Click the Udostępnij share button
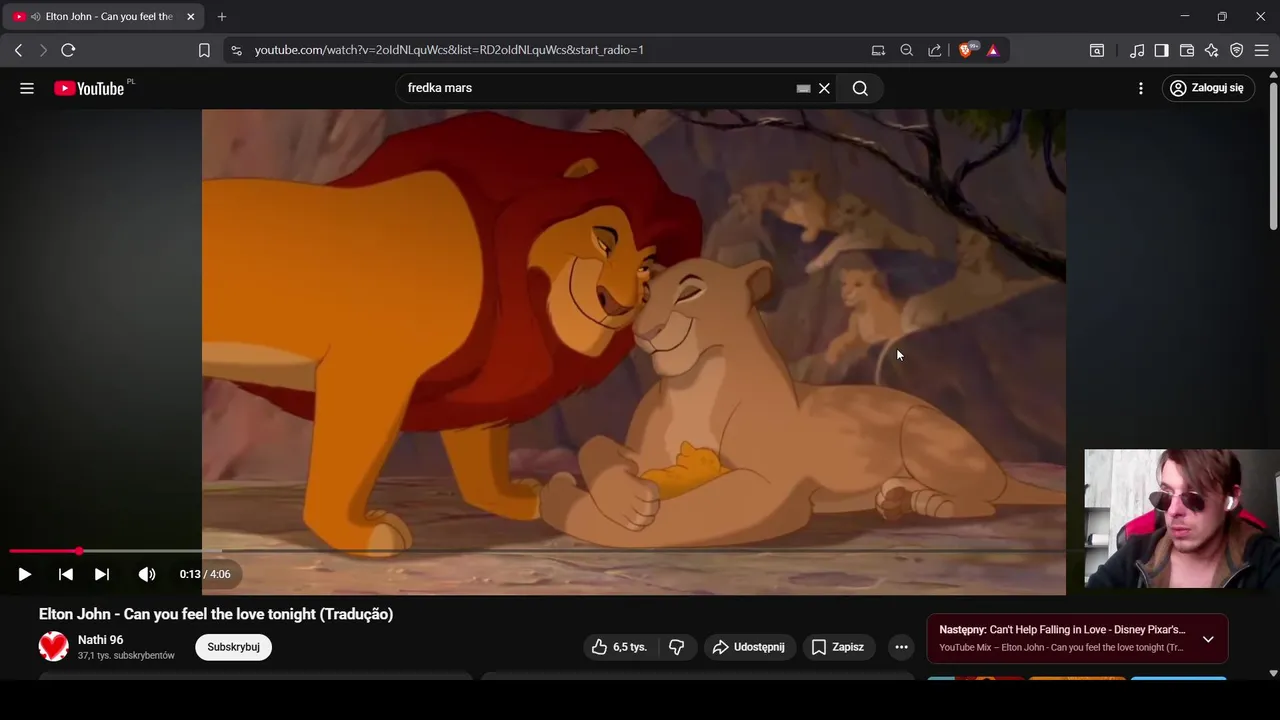This screenshot has width=1280, height=720. (x=749, y=647)
